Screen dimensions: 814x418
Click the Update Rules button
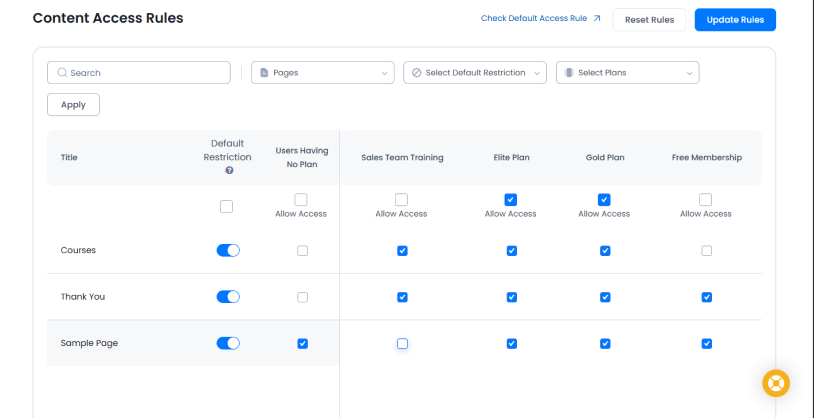(735, 20)
